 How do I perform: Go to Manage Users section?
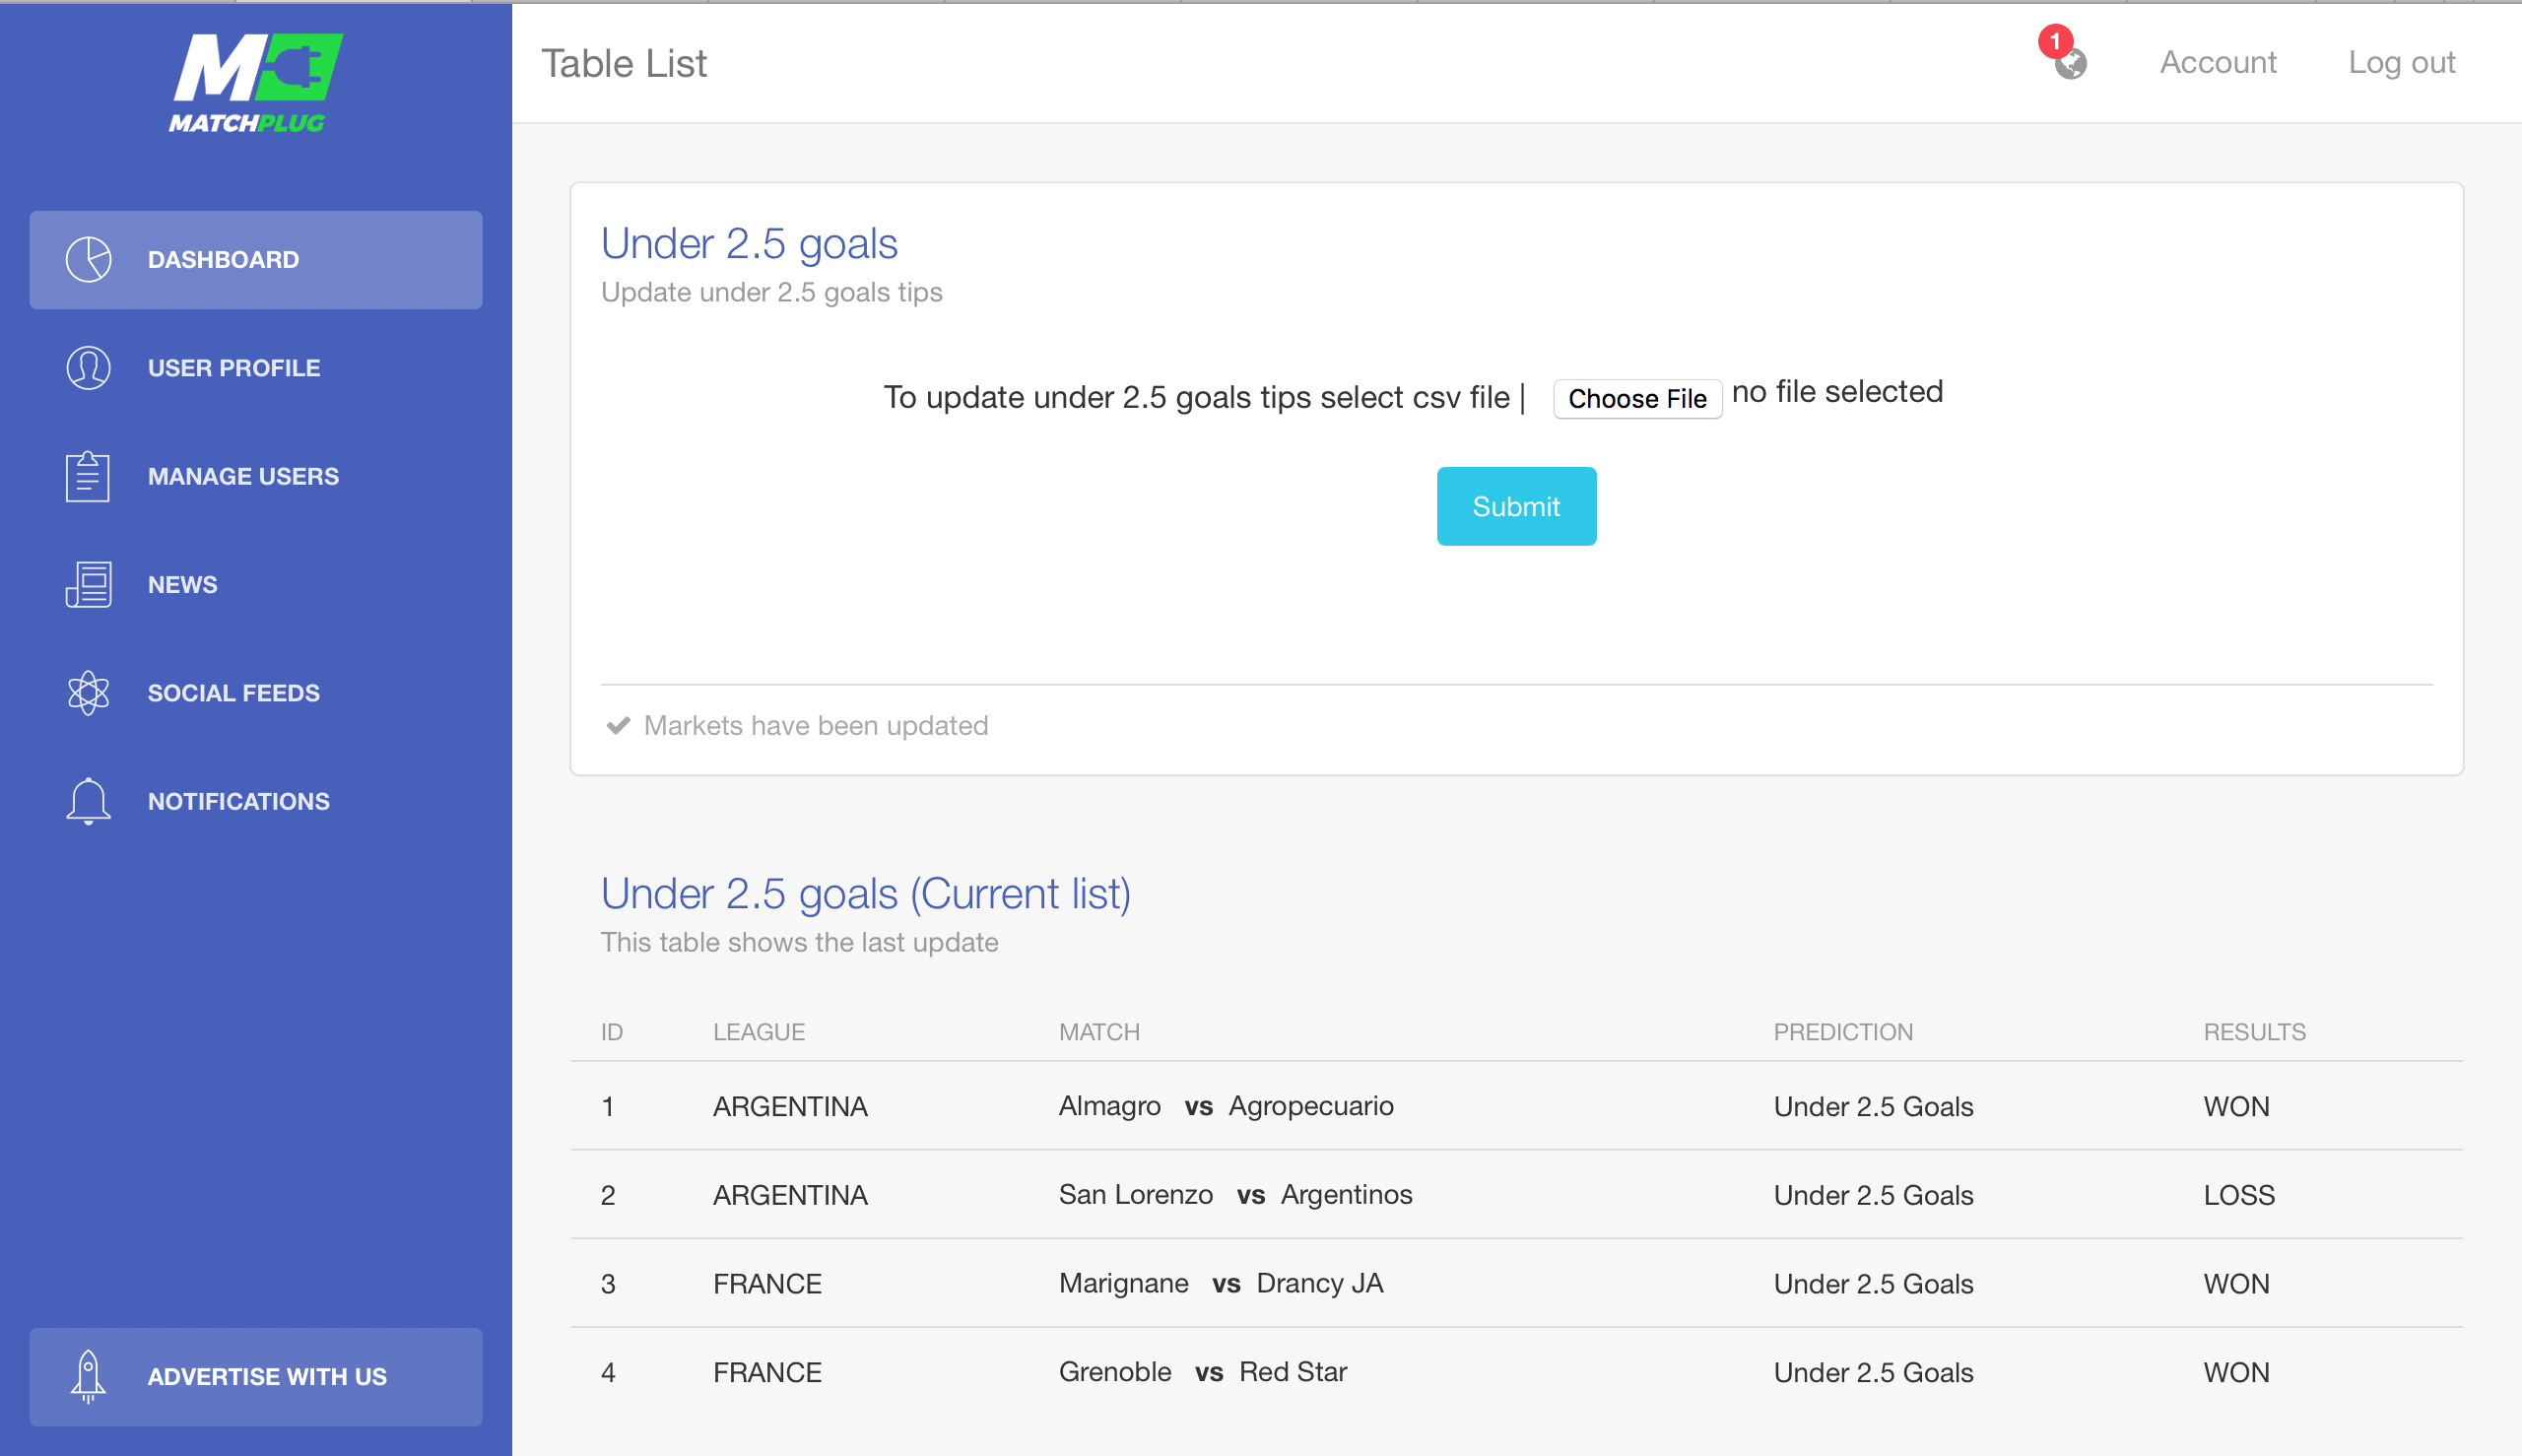(256, 476)
